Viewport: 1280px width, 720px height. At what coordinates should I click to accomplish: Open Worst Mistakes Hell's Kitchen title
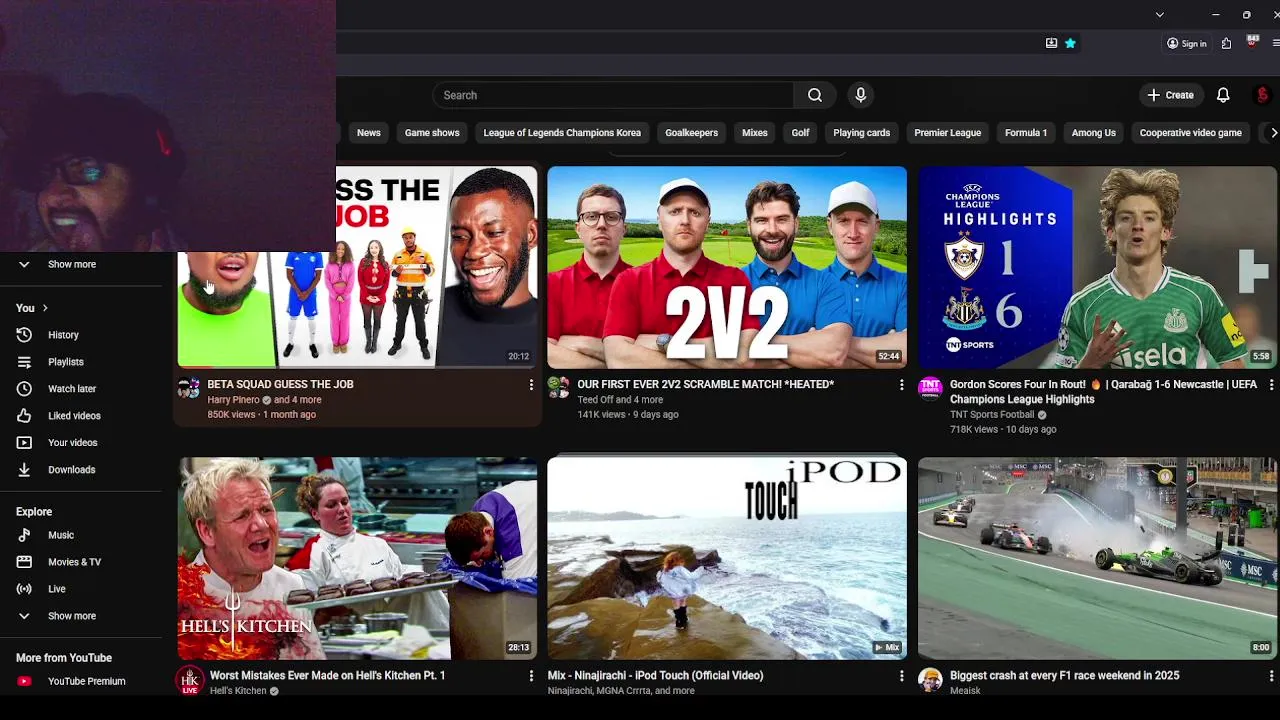[327, 676]
